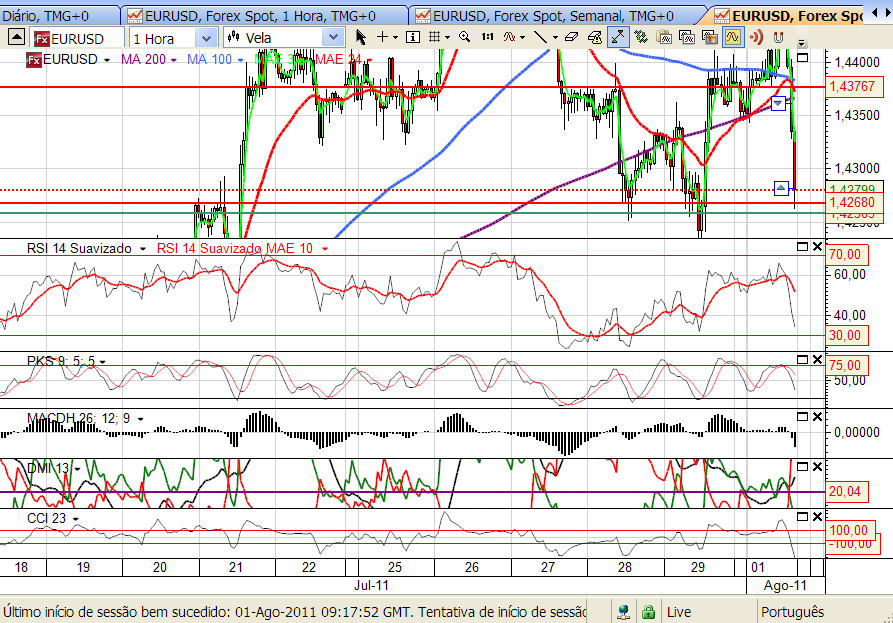Click the green and red trade markers icon
This screenshot has height=623, width=893.
point(641,38)
